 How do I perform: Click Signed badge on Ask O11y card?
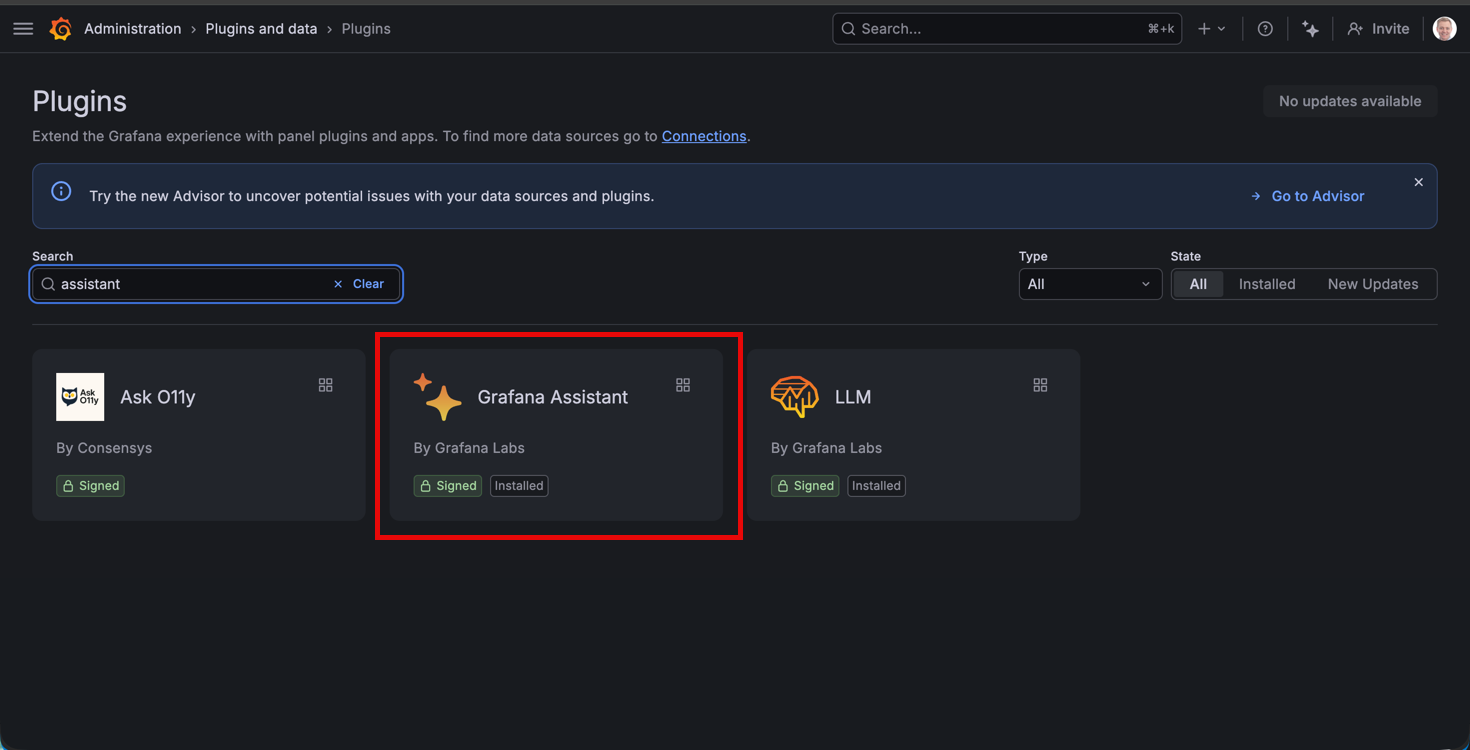[x=90, y=486]
